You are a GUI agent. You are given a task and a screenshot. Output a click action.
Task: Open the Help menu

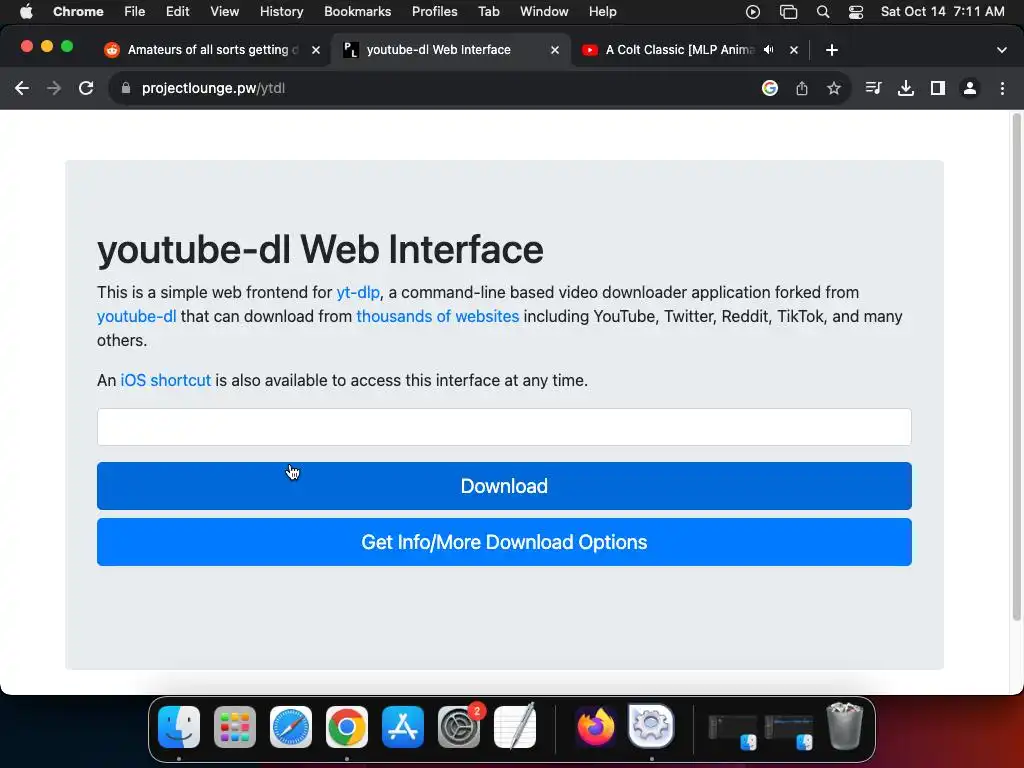pyautogui.click(x=602, y=12)
